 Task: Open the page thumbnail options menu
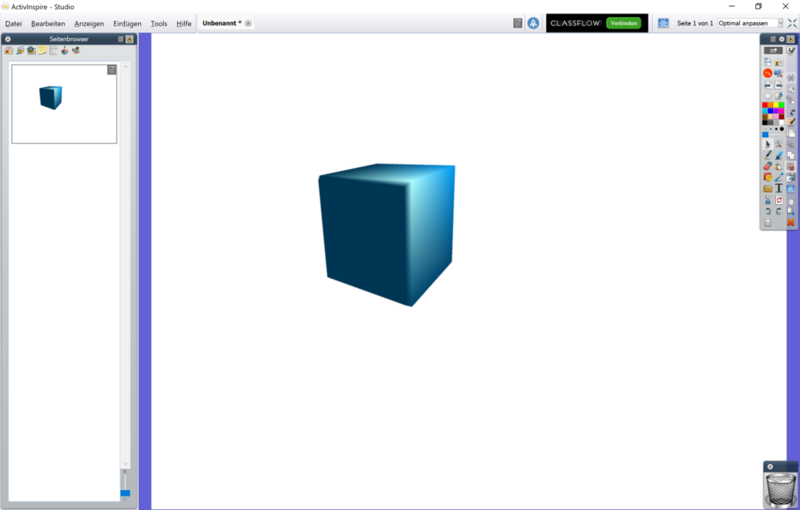click(x=111, y=70)
